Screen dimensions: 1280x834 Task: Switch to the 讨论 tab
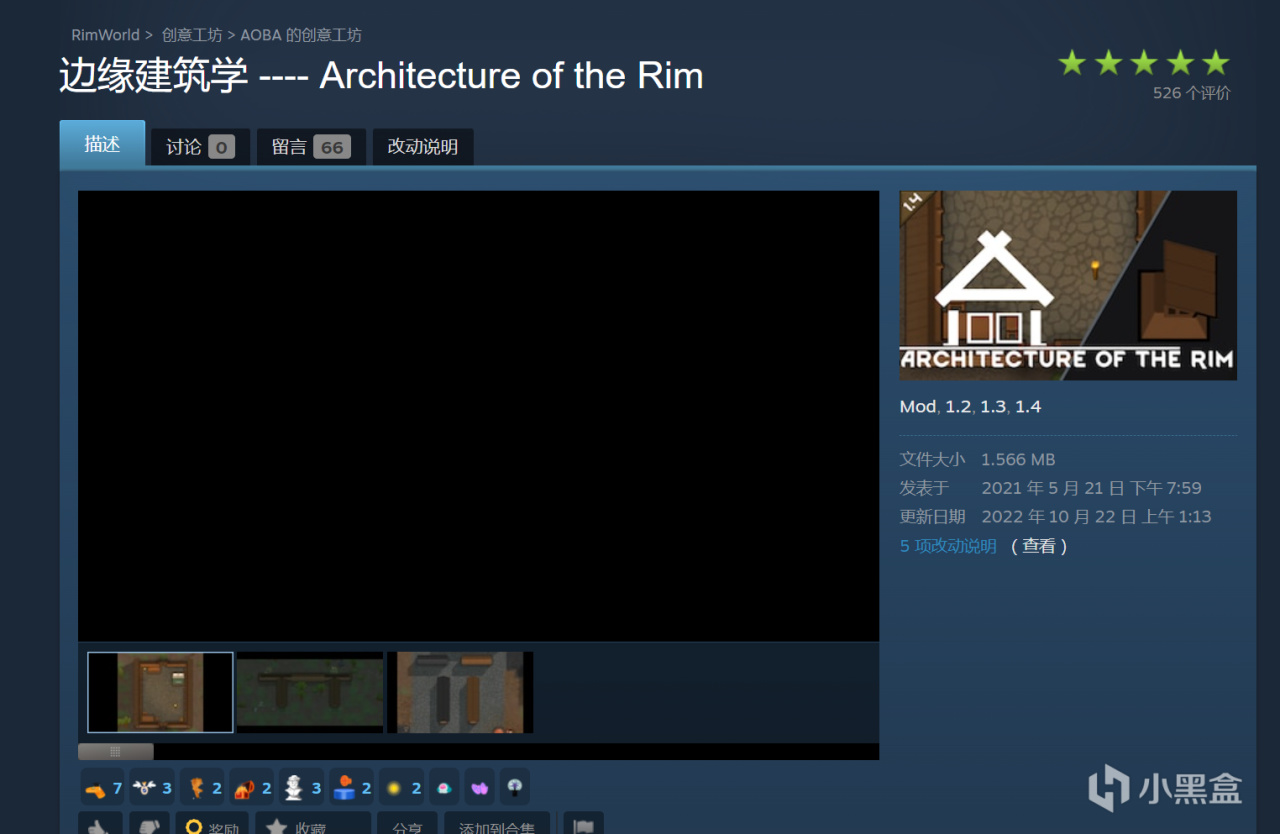[200, 147]
